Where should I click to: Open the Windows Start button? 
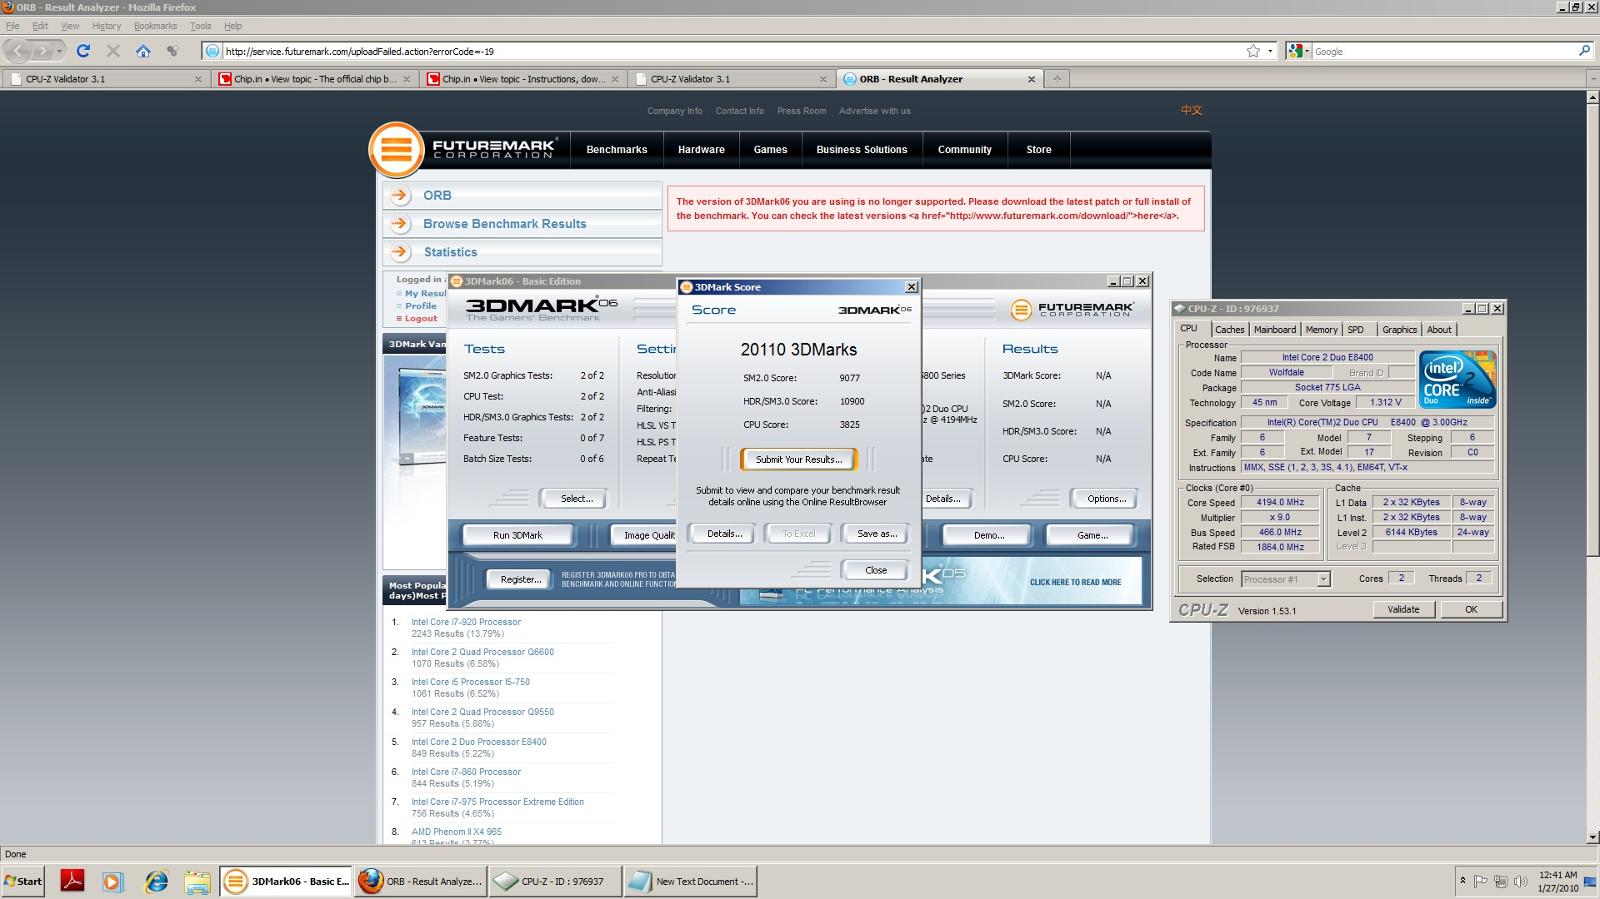tap(22, 881)
